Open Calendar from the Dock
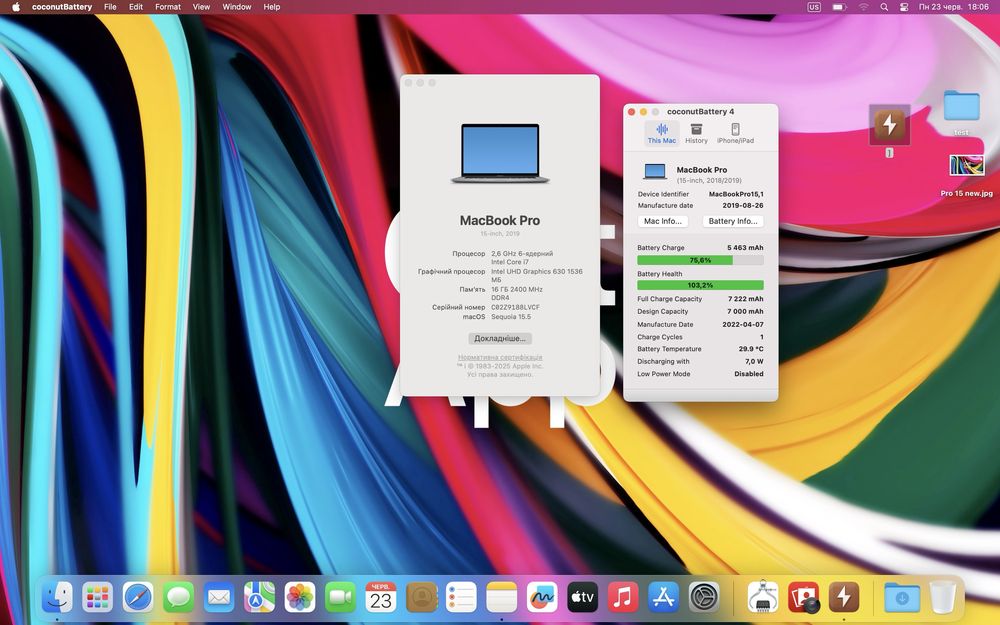The image size is (1000, 625). 381,598
